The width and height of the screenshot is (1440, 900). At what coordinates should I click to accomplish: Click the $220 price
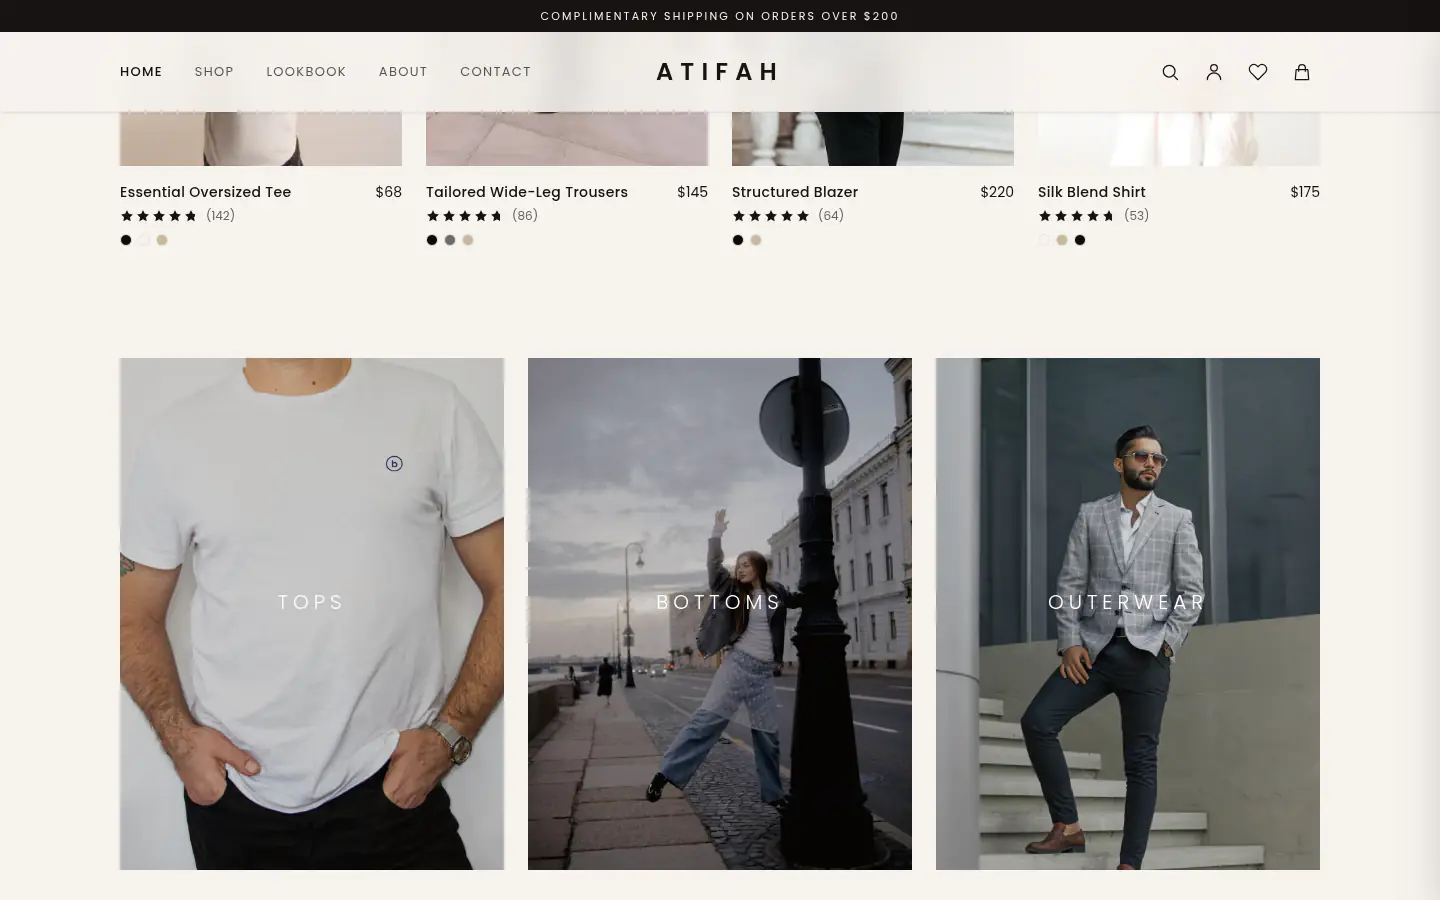tap(997, 192)
